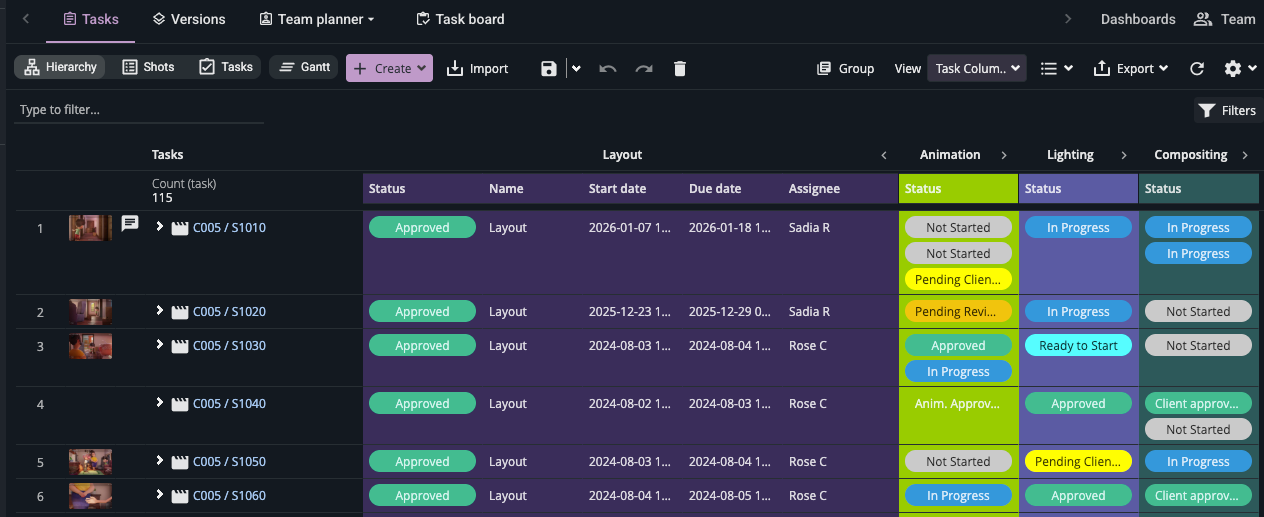Toggle the Gantt chart view
The width and height of the screenshot is (1264, 517).
click(x=304, y=67)
